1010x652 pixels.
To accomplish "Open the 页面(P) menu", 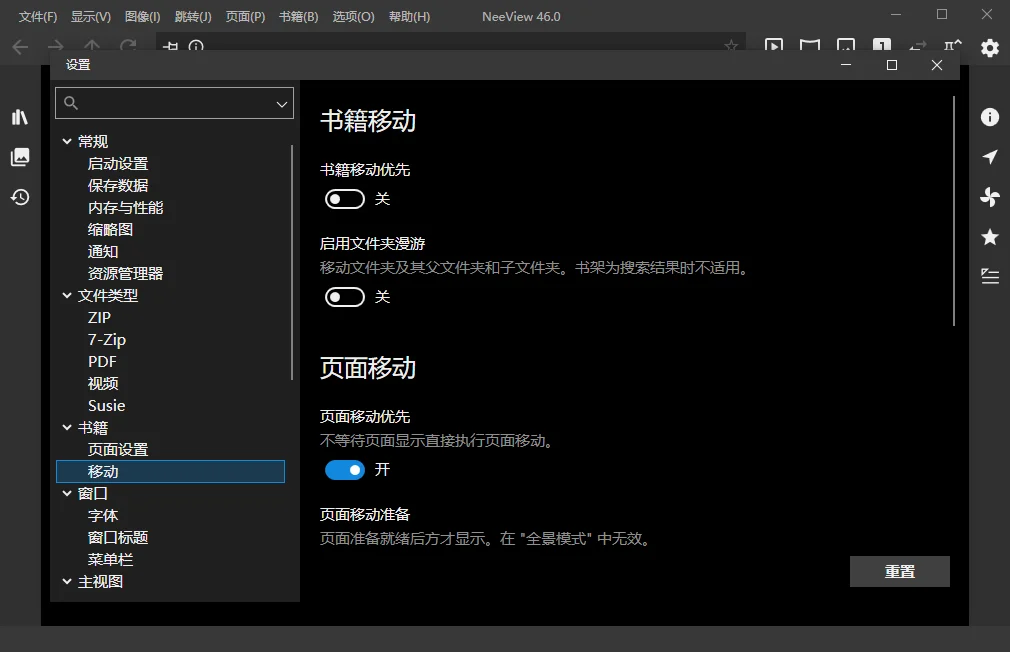I will 245,17.
